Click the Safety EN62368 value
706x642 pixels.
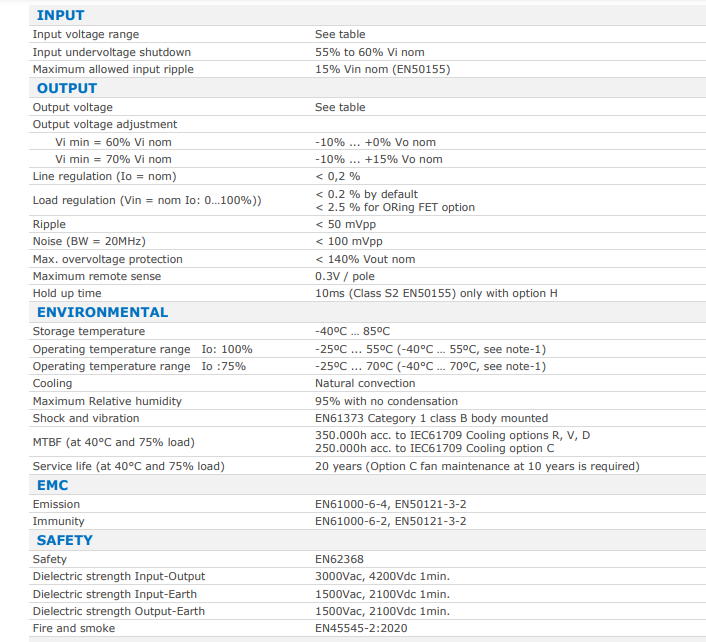pos(339,559)
